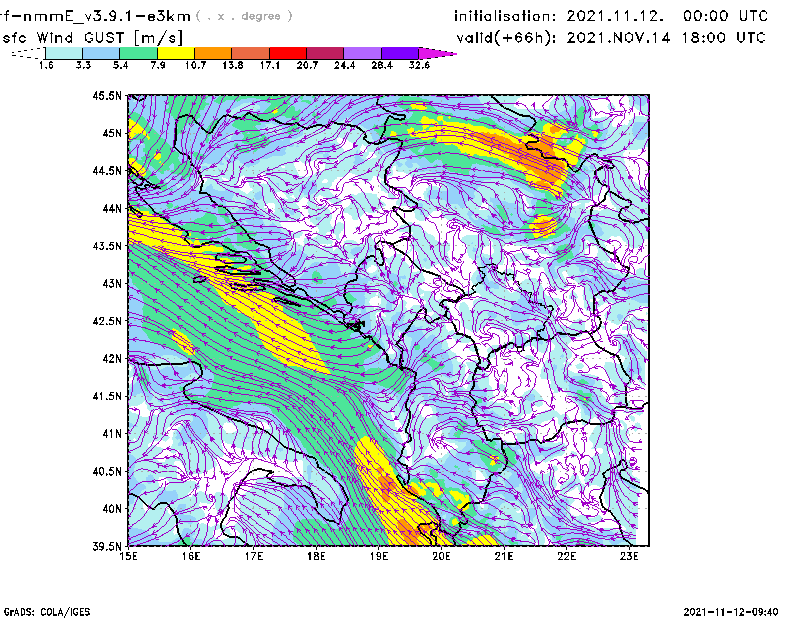Click the model name 'nmmE_v3.9.1-e3km' text
Viewport: 800px width, 618px height.
click(107, 16)
